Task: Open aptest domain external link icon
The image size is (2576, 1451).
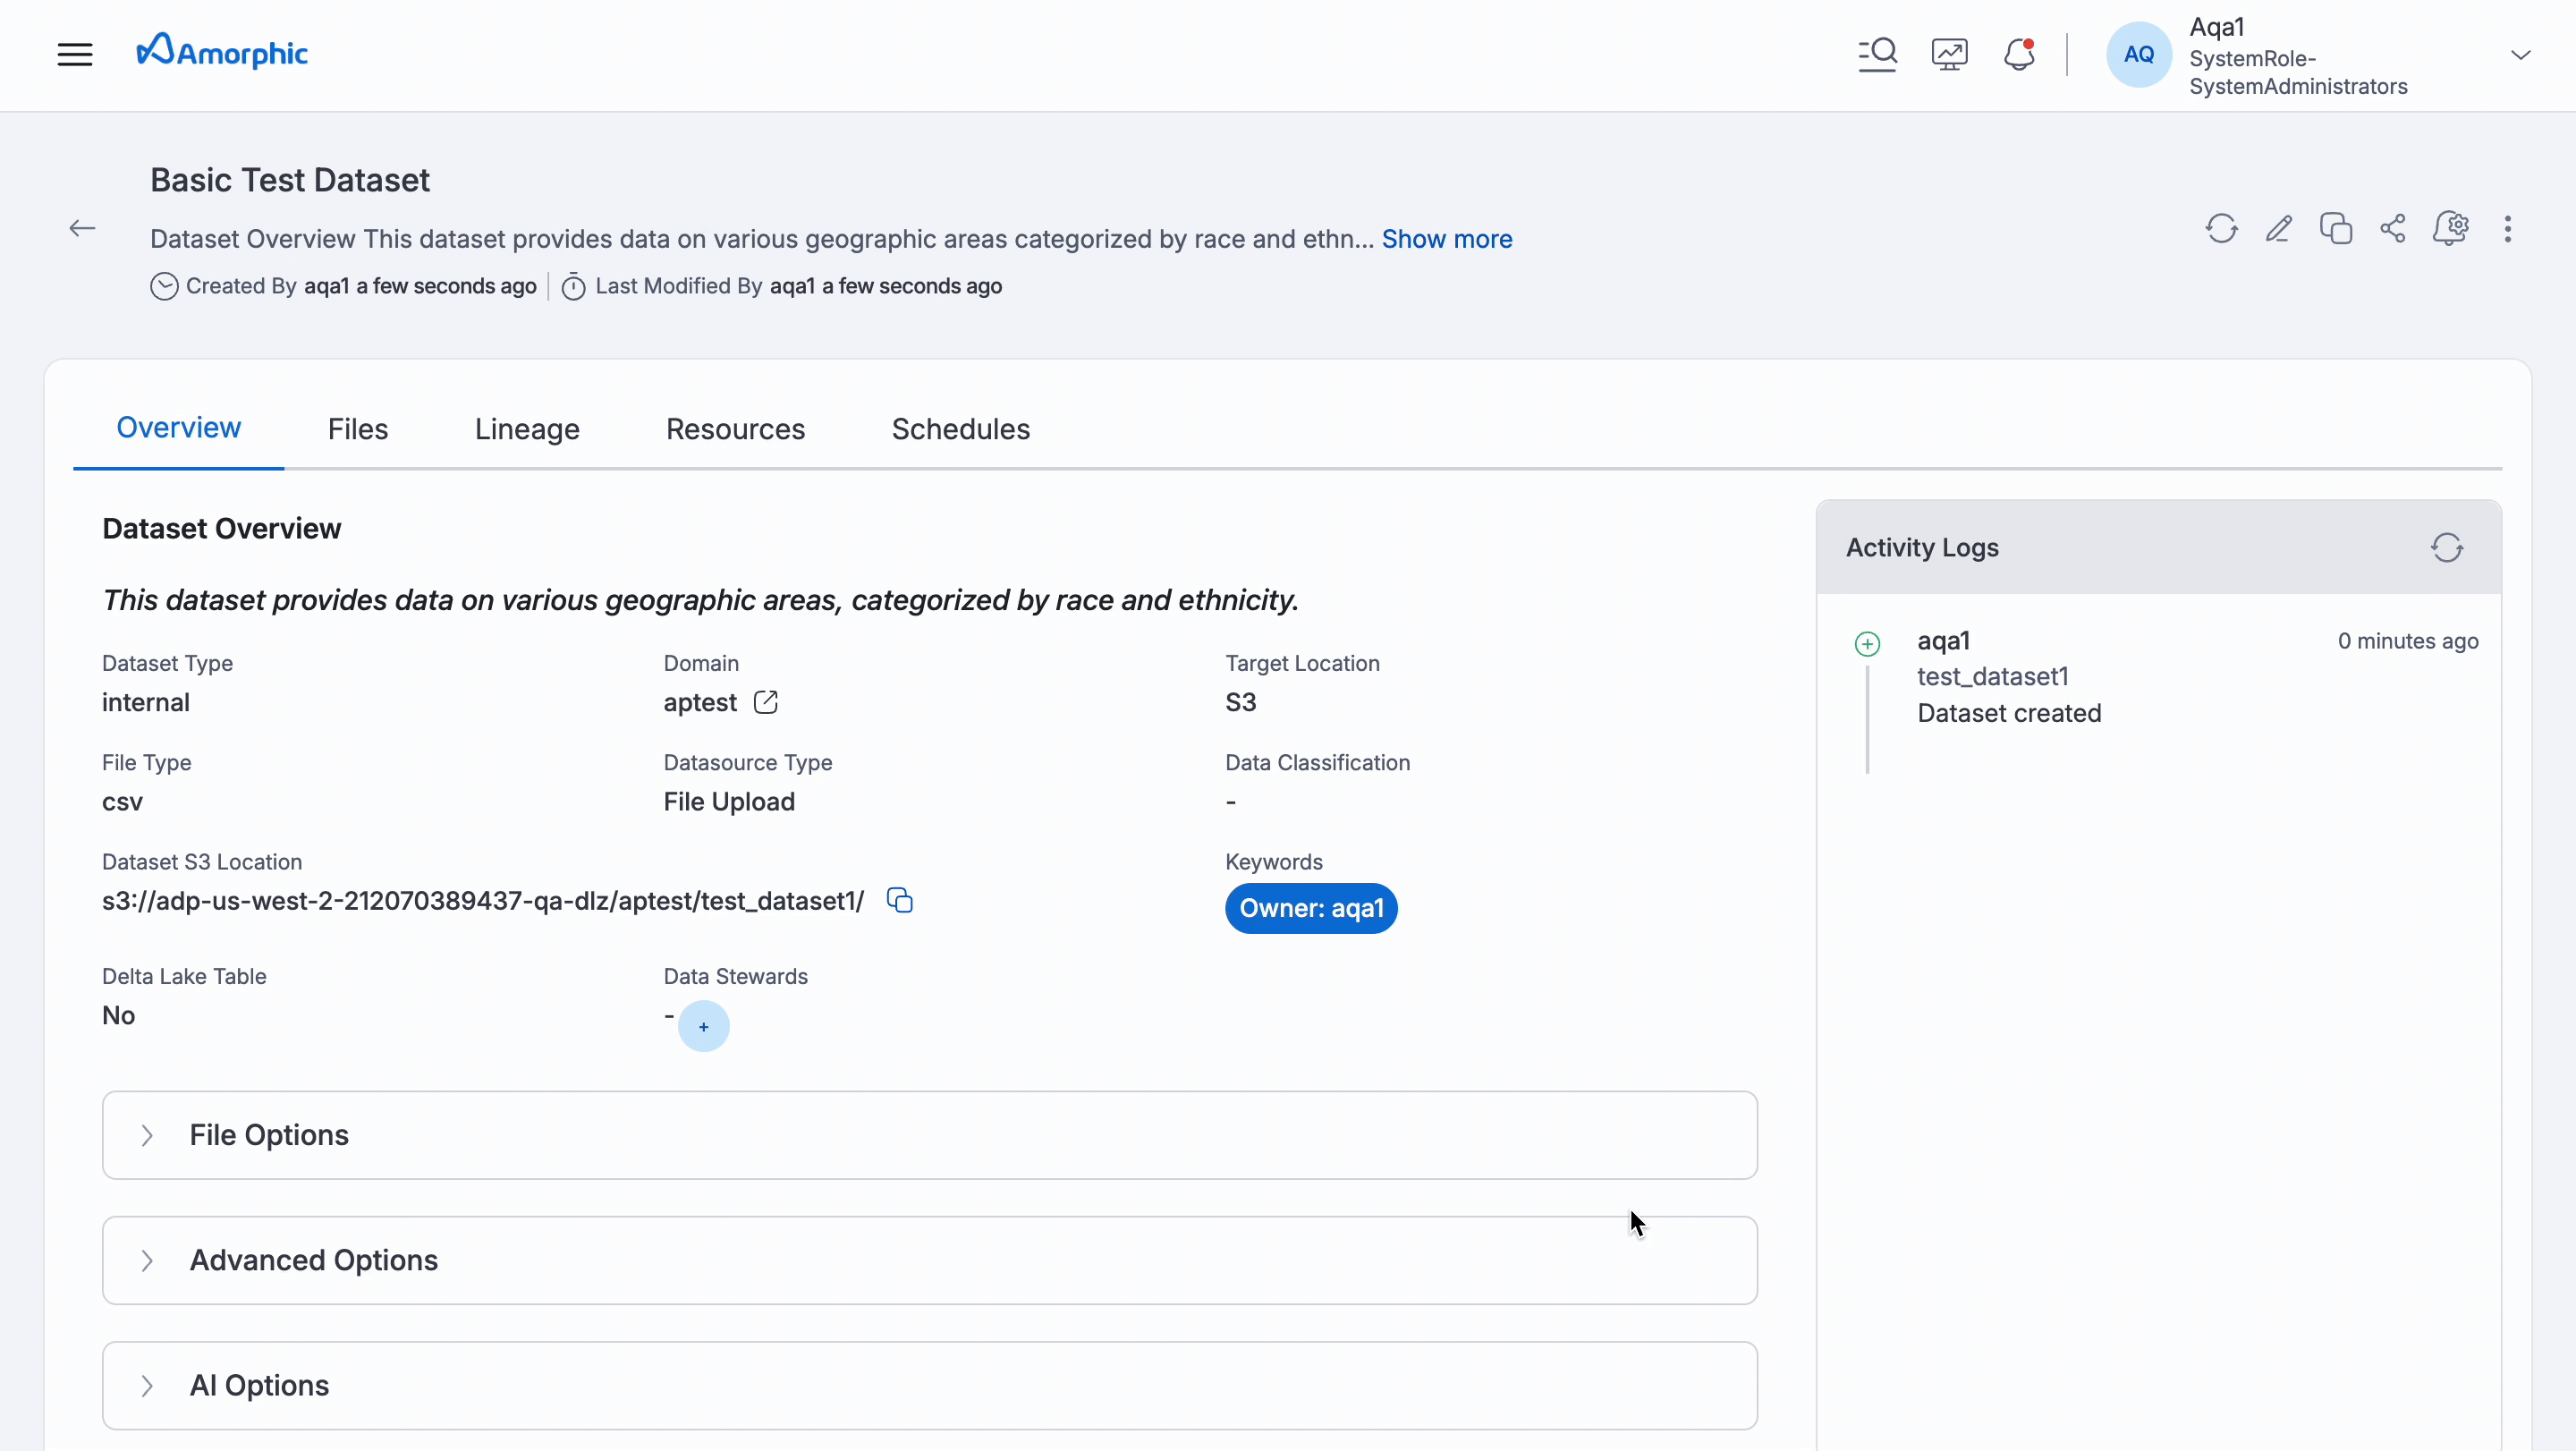Action: click(x=766, y=703)
